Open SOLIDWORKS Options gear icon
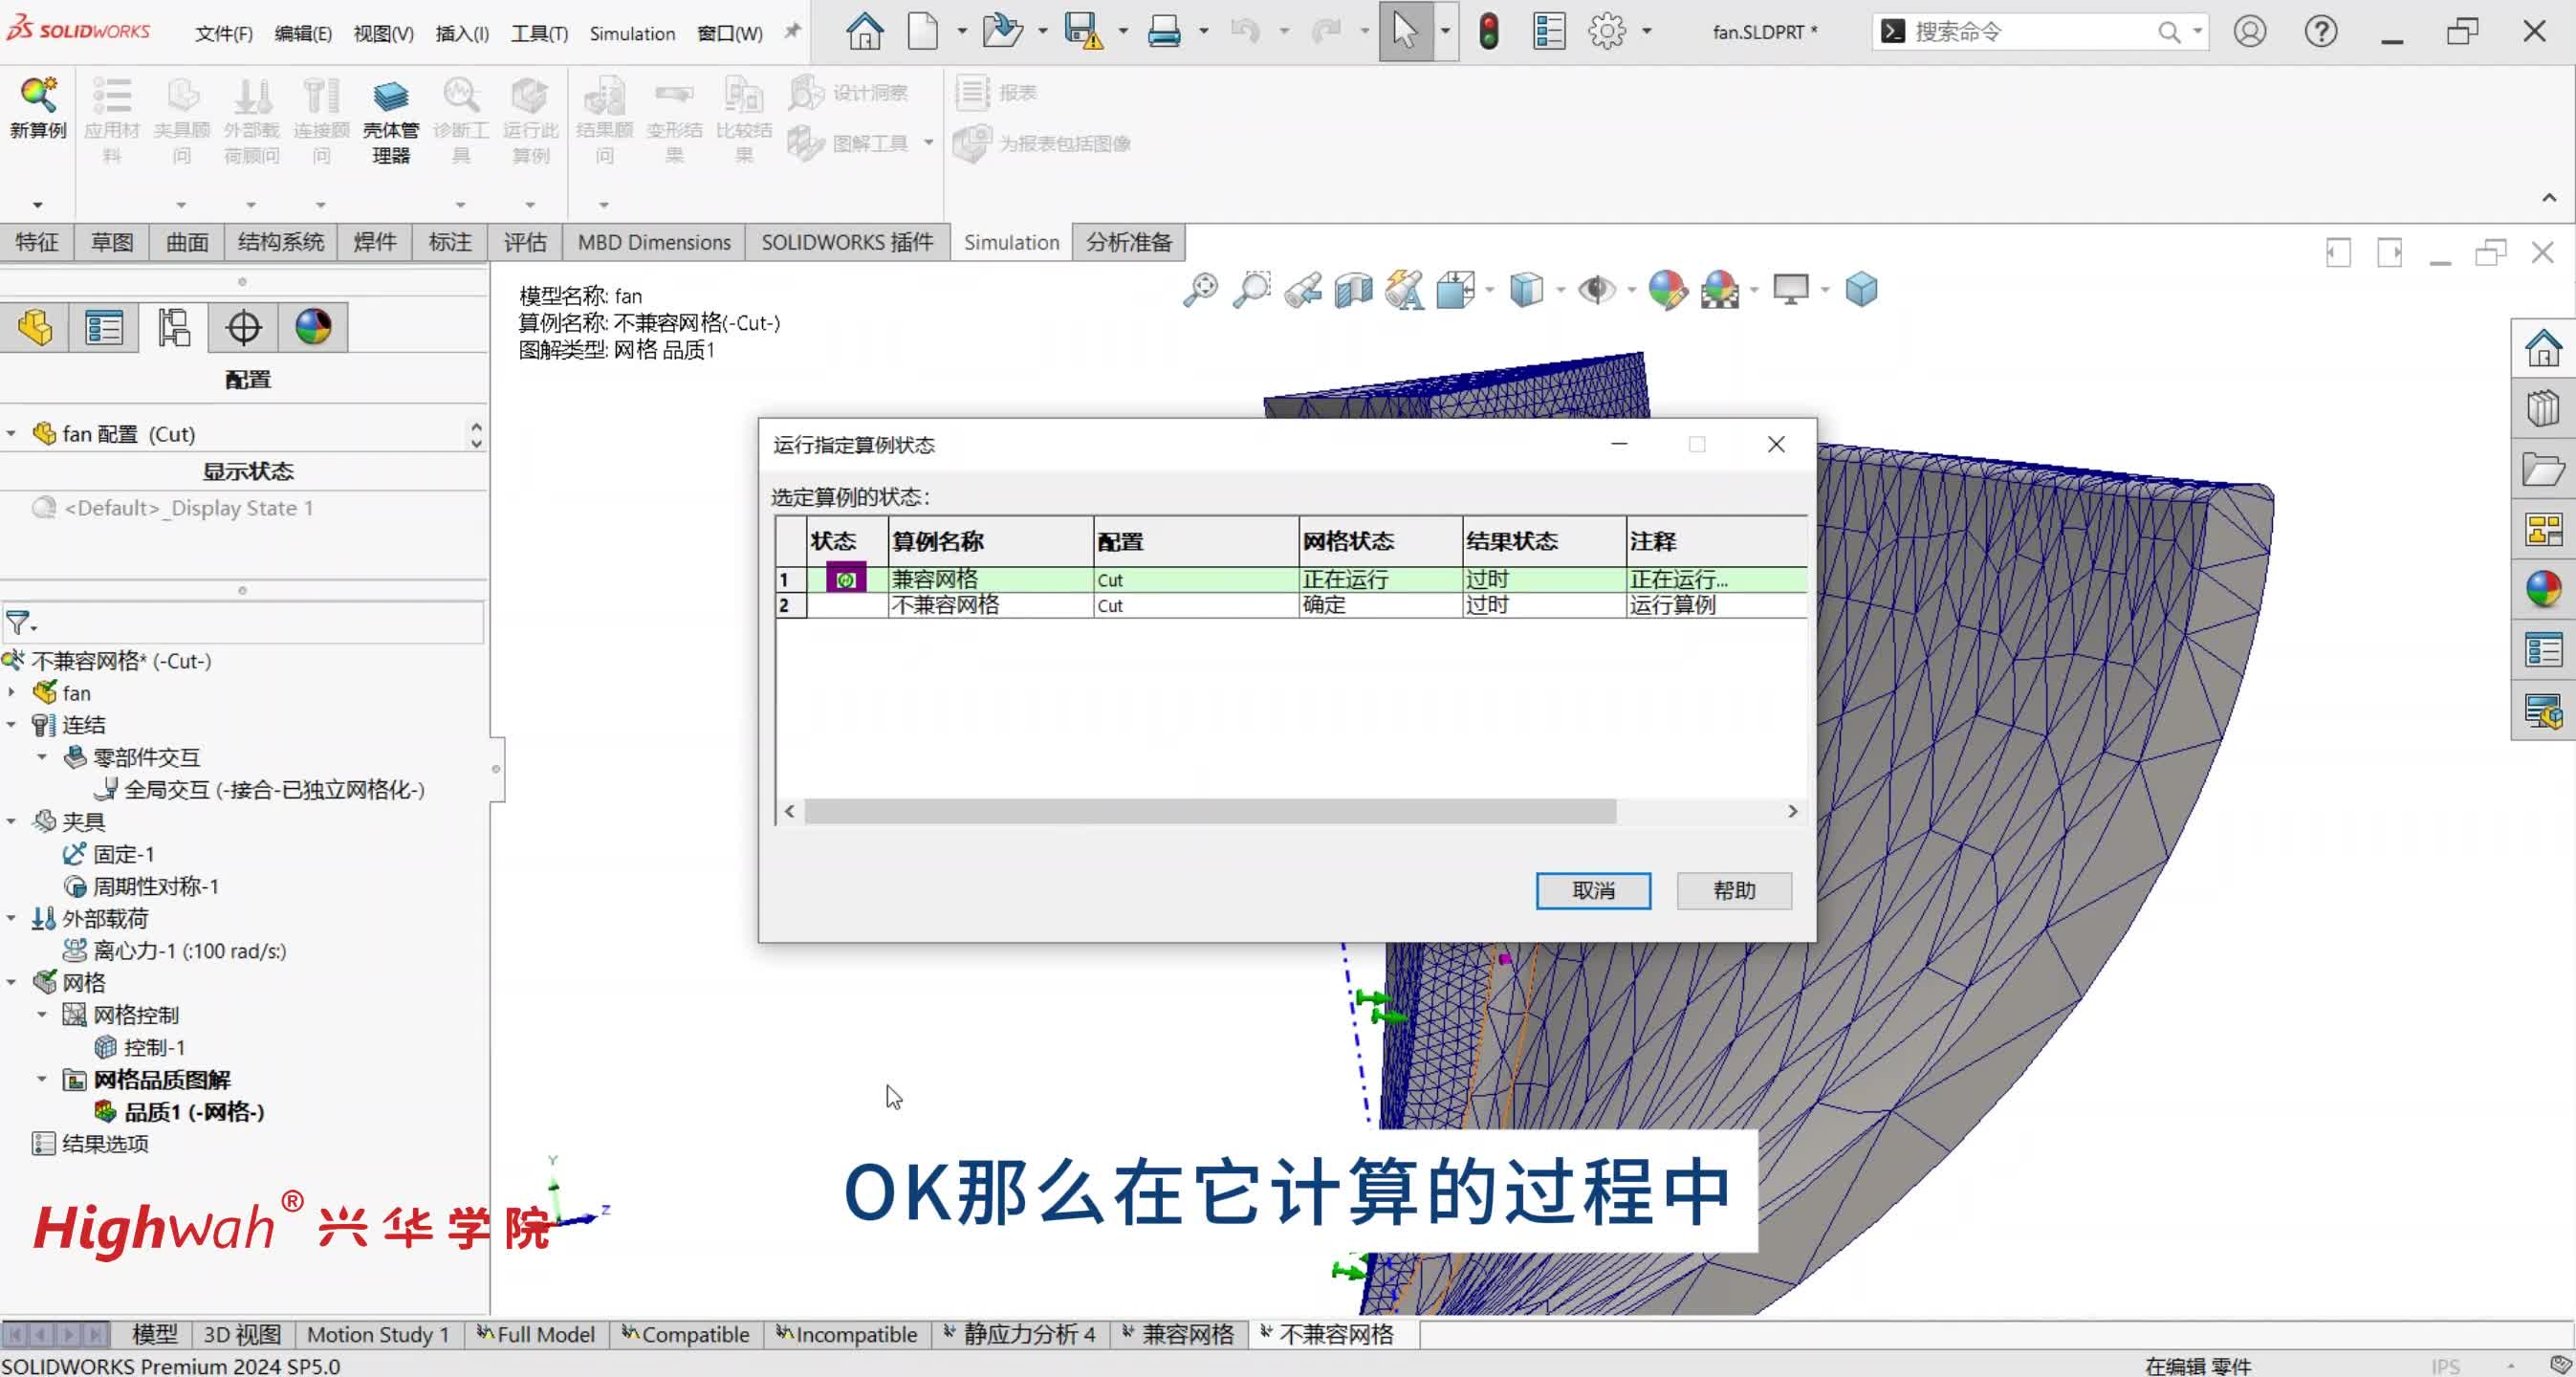 1607,32
